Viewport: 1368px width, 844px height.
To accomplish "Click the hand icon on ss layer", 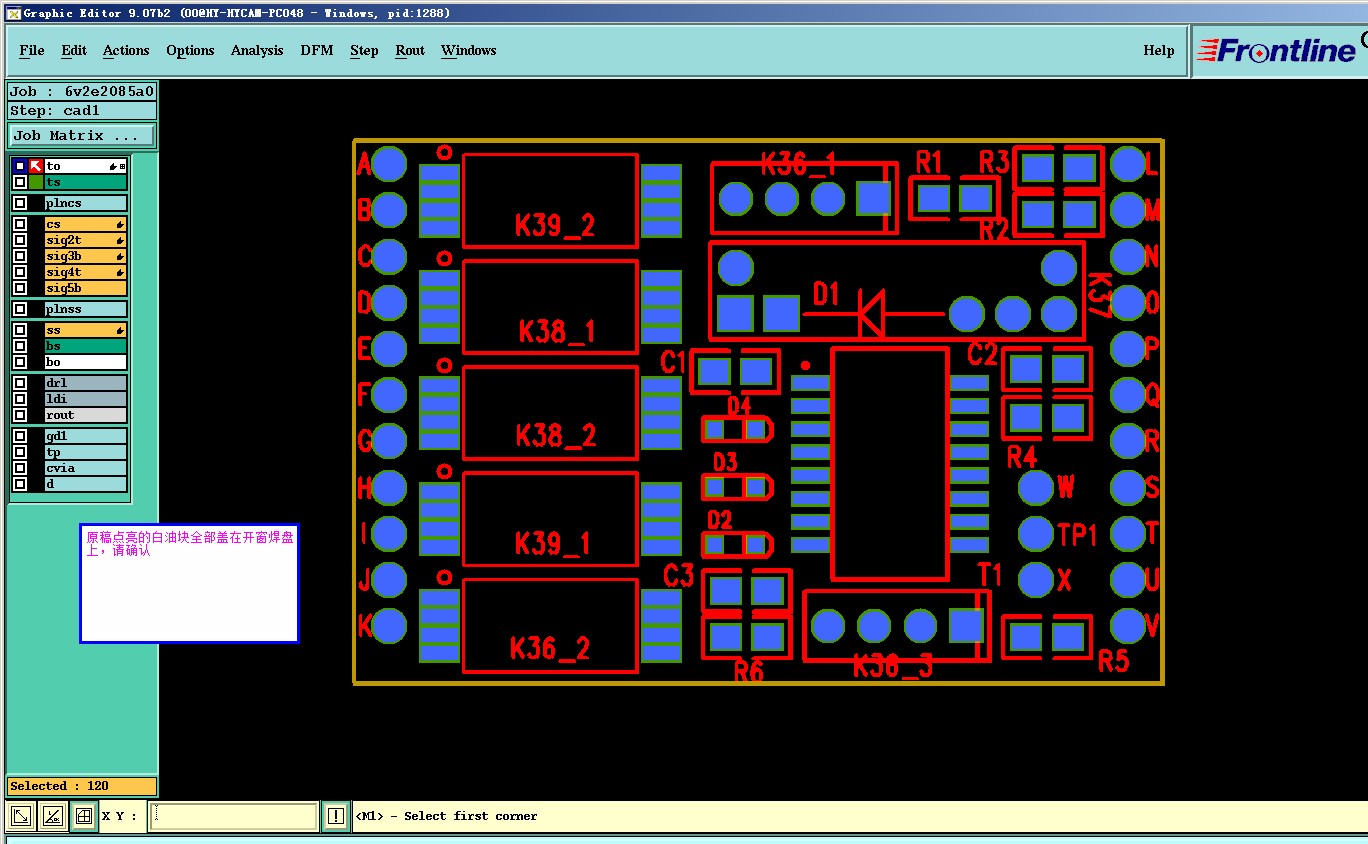I will coord(120,331).
